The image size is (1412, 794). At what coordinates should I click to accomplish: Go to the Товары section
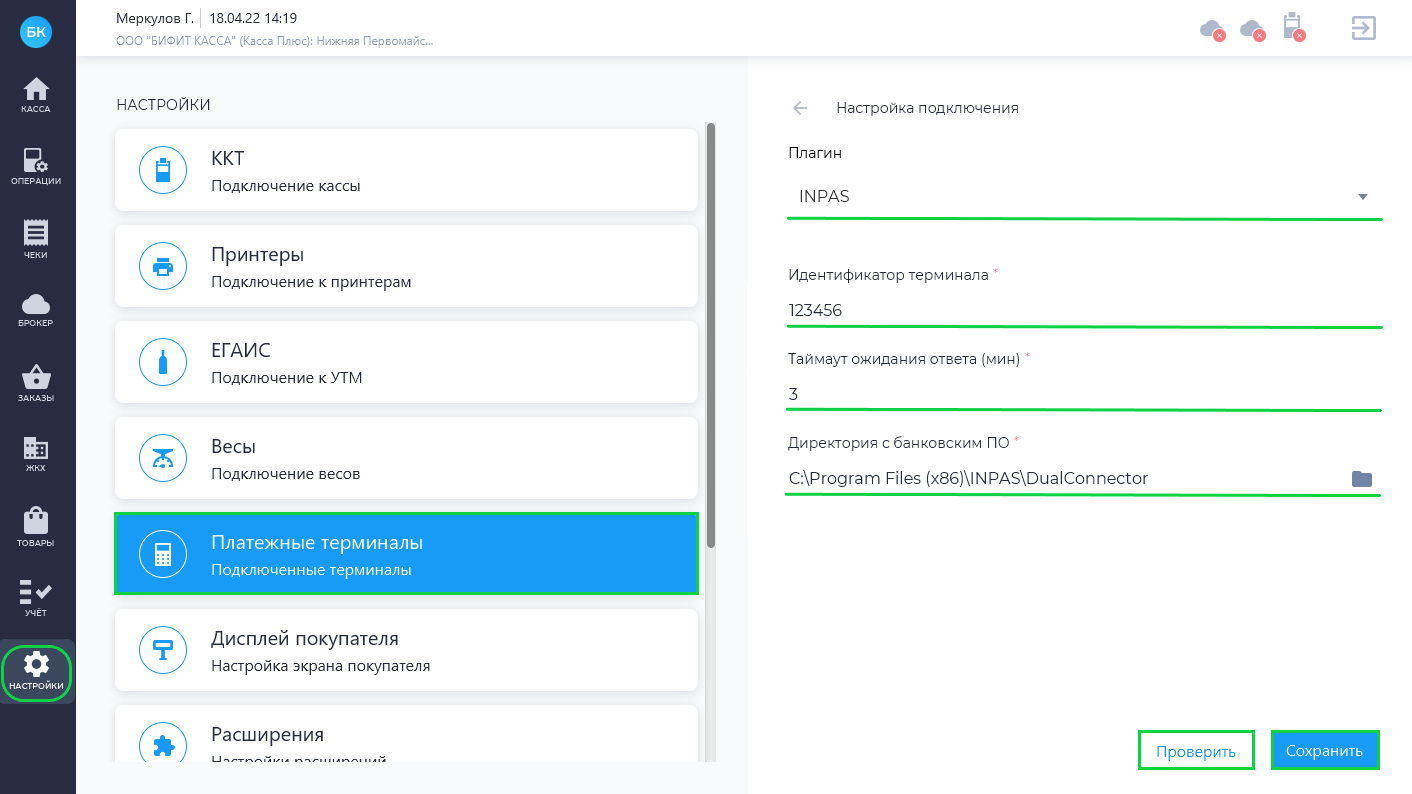click(36, 527)
